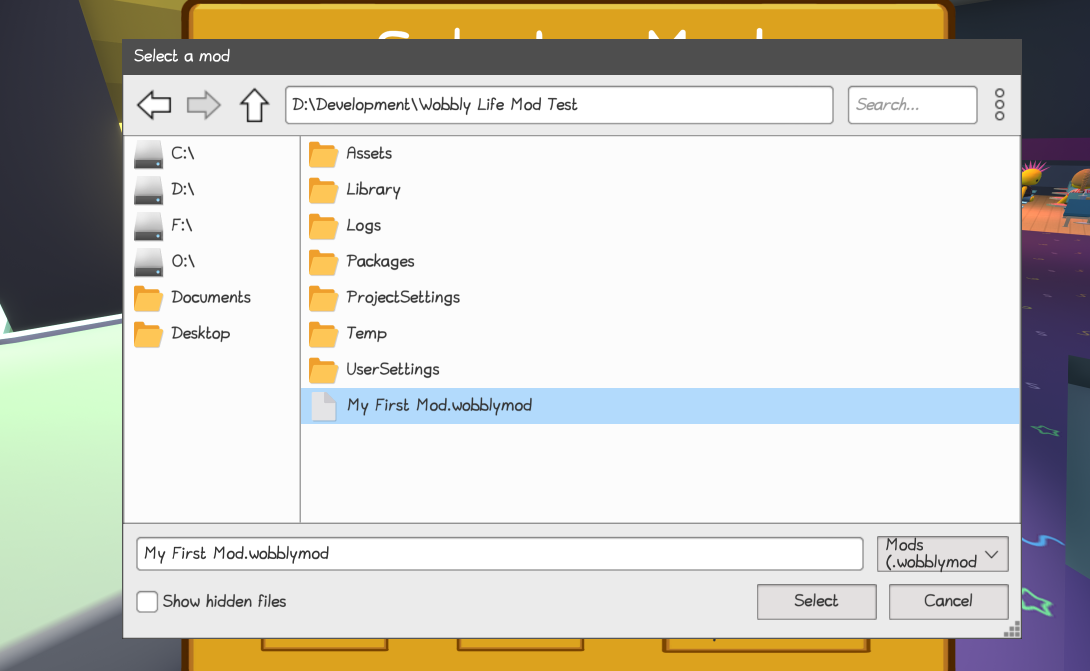Select the Packages folder name

pos(380,262)
